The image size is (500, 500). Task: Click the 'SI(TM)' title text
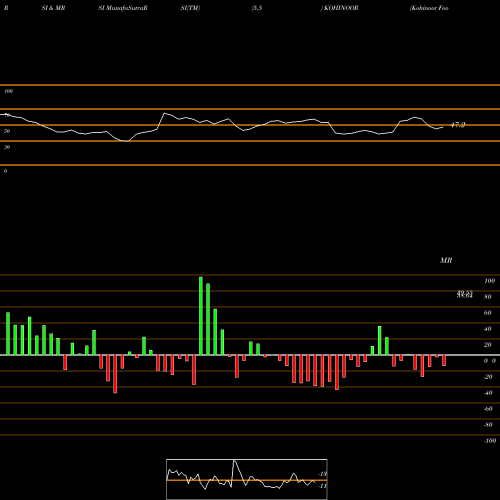(x=190, y=8)
